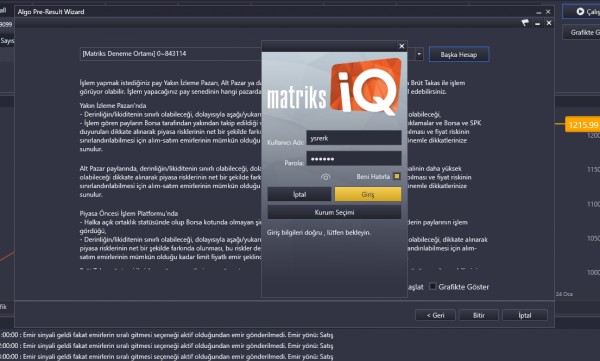
Task: Click İptal in the Matriks login dialog
Action: click(299, 194)
